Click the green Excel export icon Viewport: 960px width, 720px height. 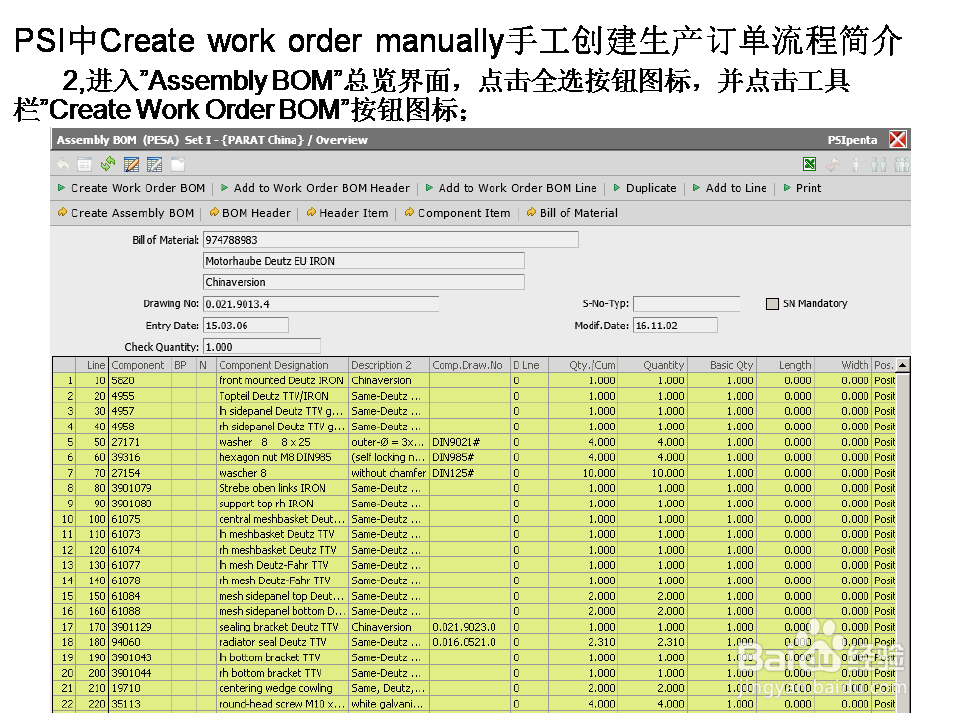[x=809, y=164]
